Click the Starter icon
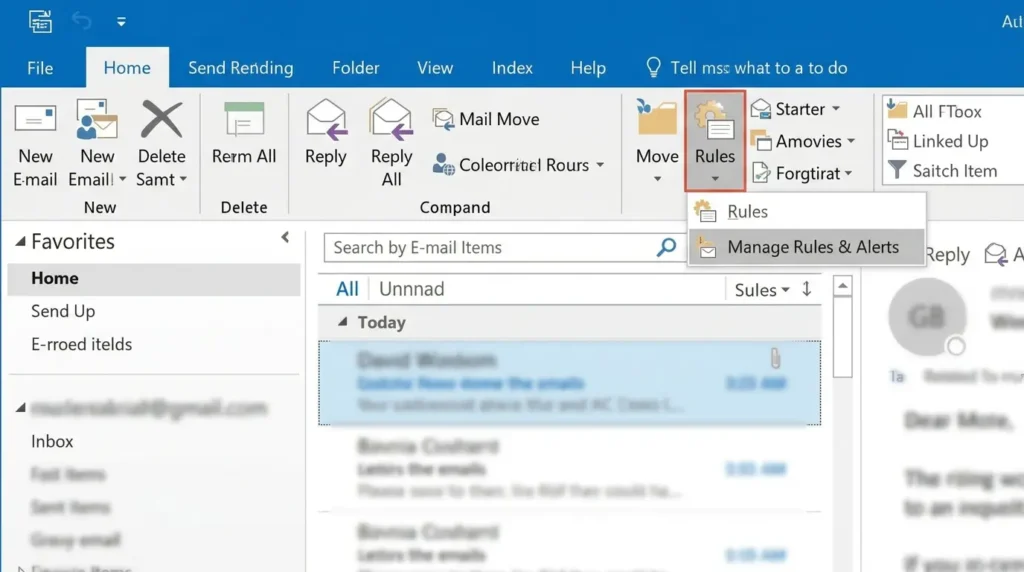 click(x=761, y=109)
